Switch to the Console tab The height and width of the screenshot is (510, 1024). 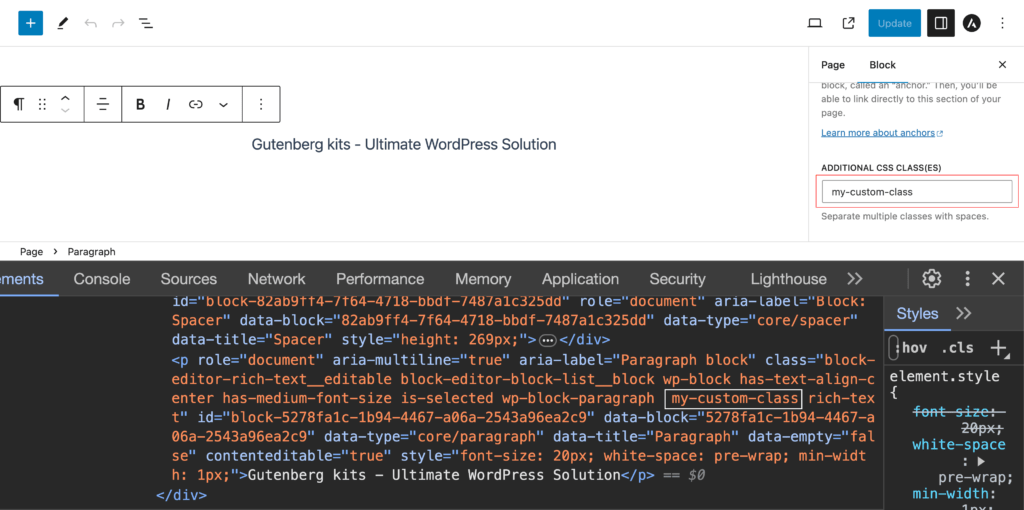[102, 279]
